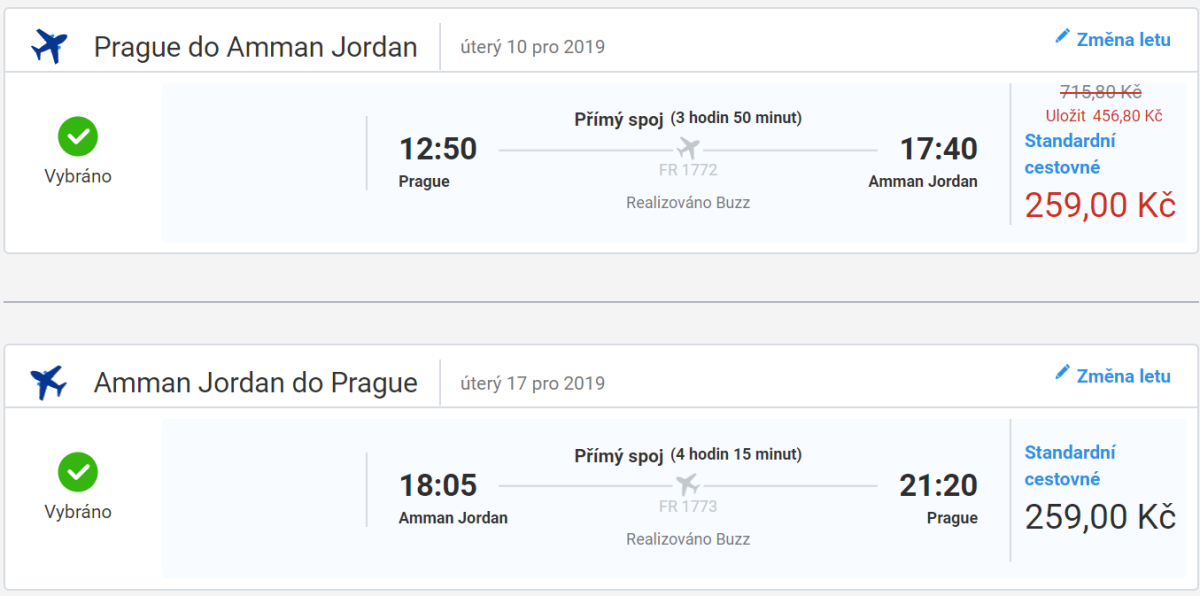Click the date úterý 17 pro 2019
This screenshot has width=1200, height=596.
click(x=532, y=383)
